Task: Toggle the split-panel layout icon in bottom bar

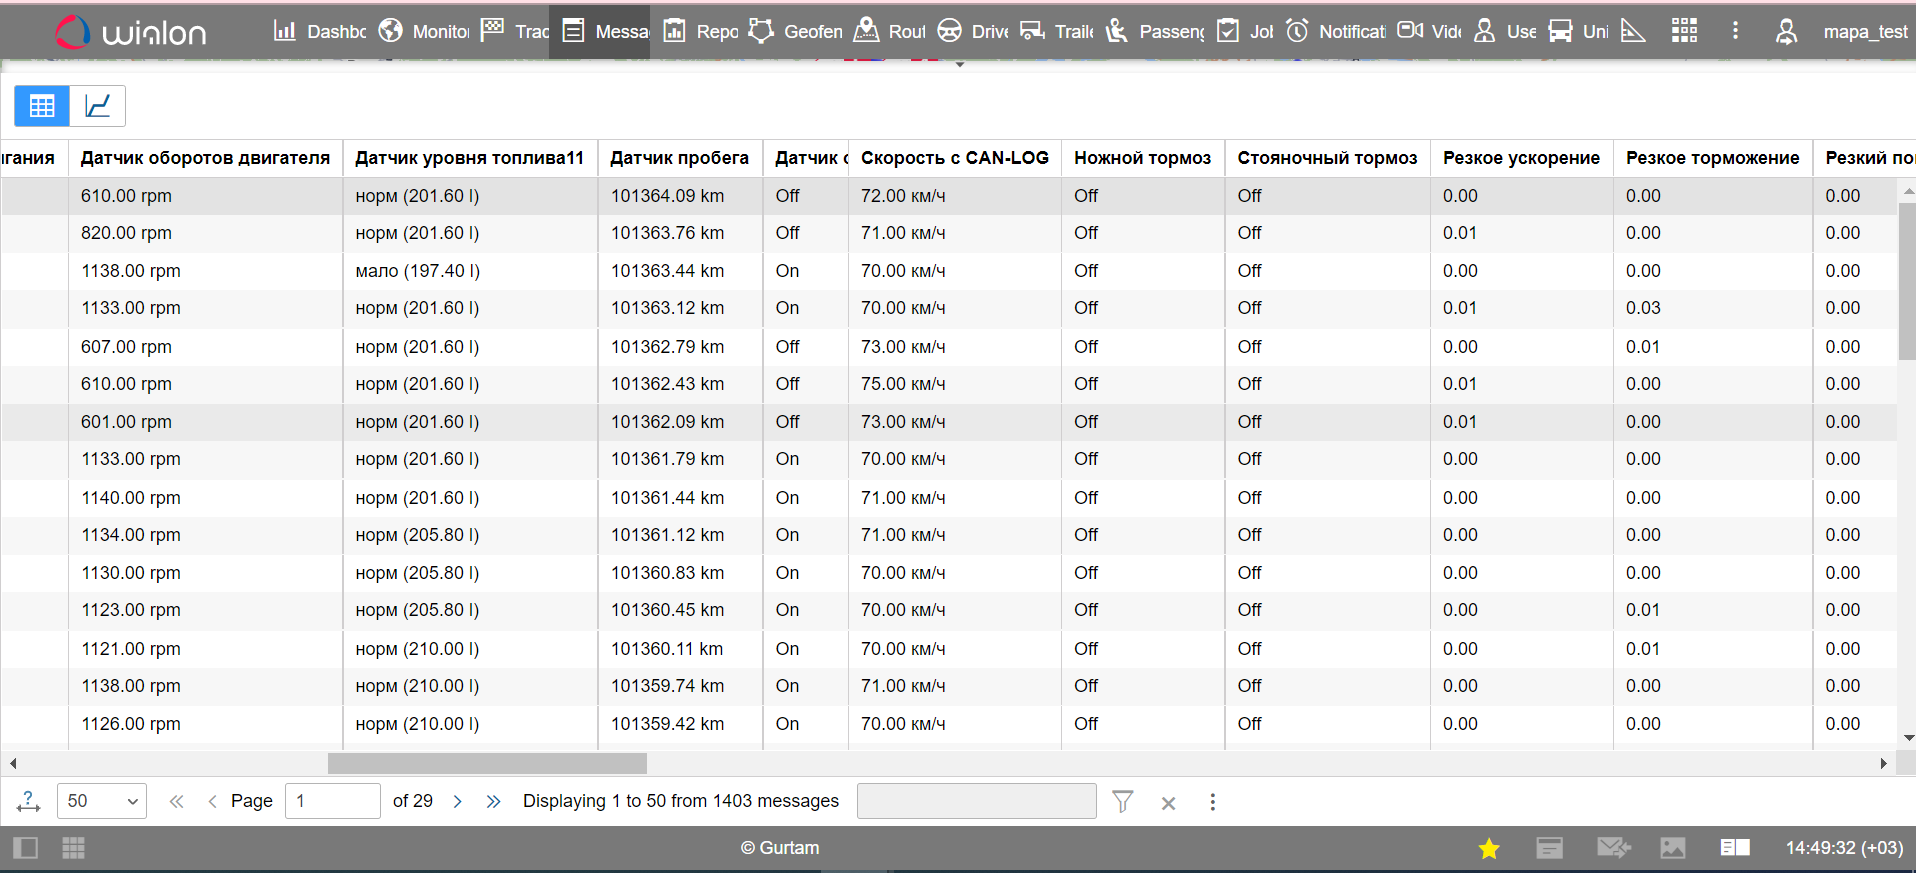Action: coord(1735,848)
